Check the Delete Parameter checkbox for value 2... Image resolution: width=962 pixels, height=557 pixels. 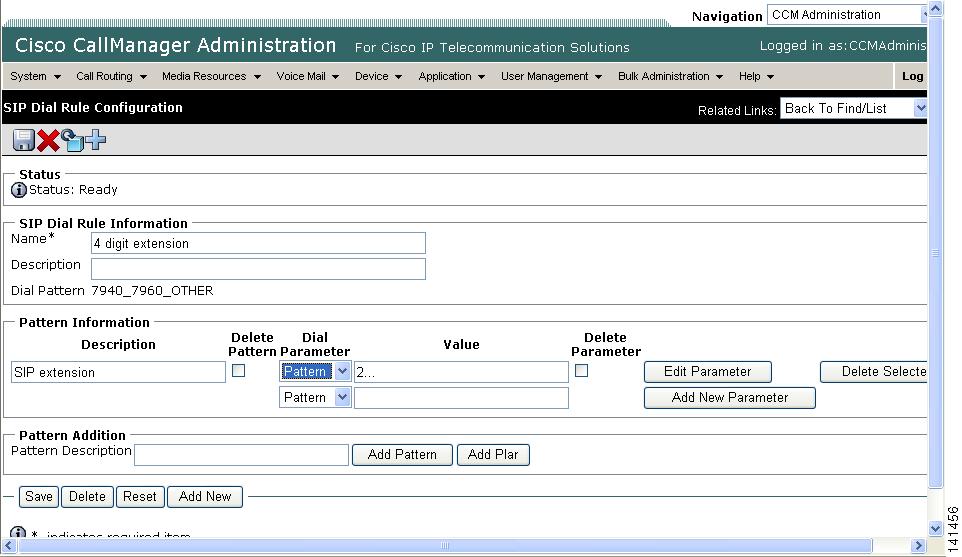coord(582,371)
